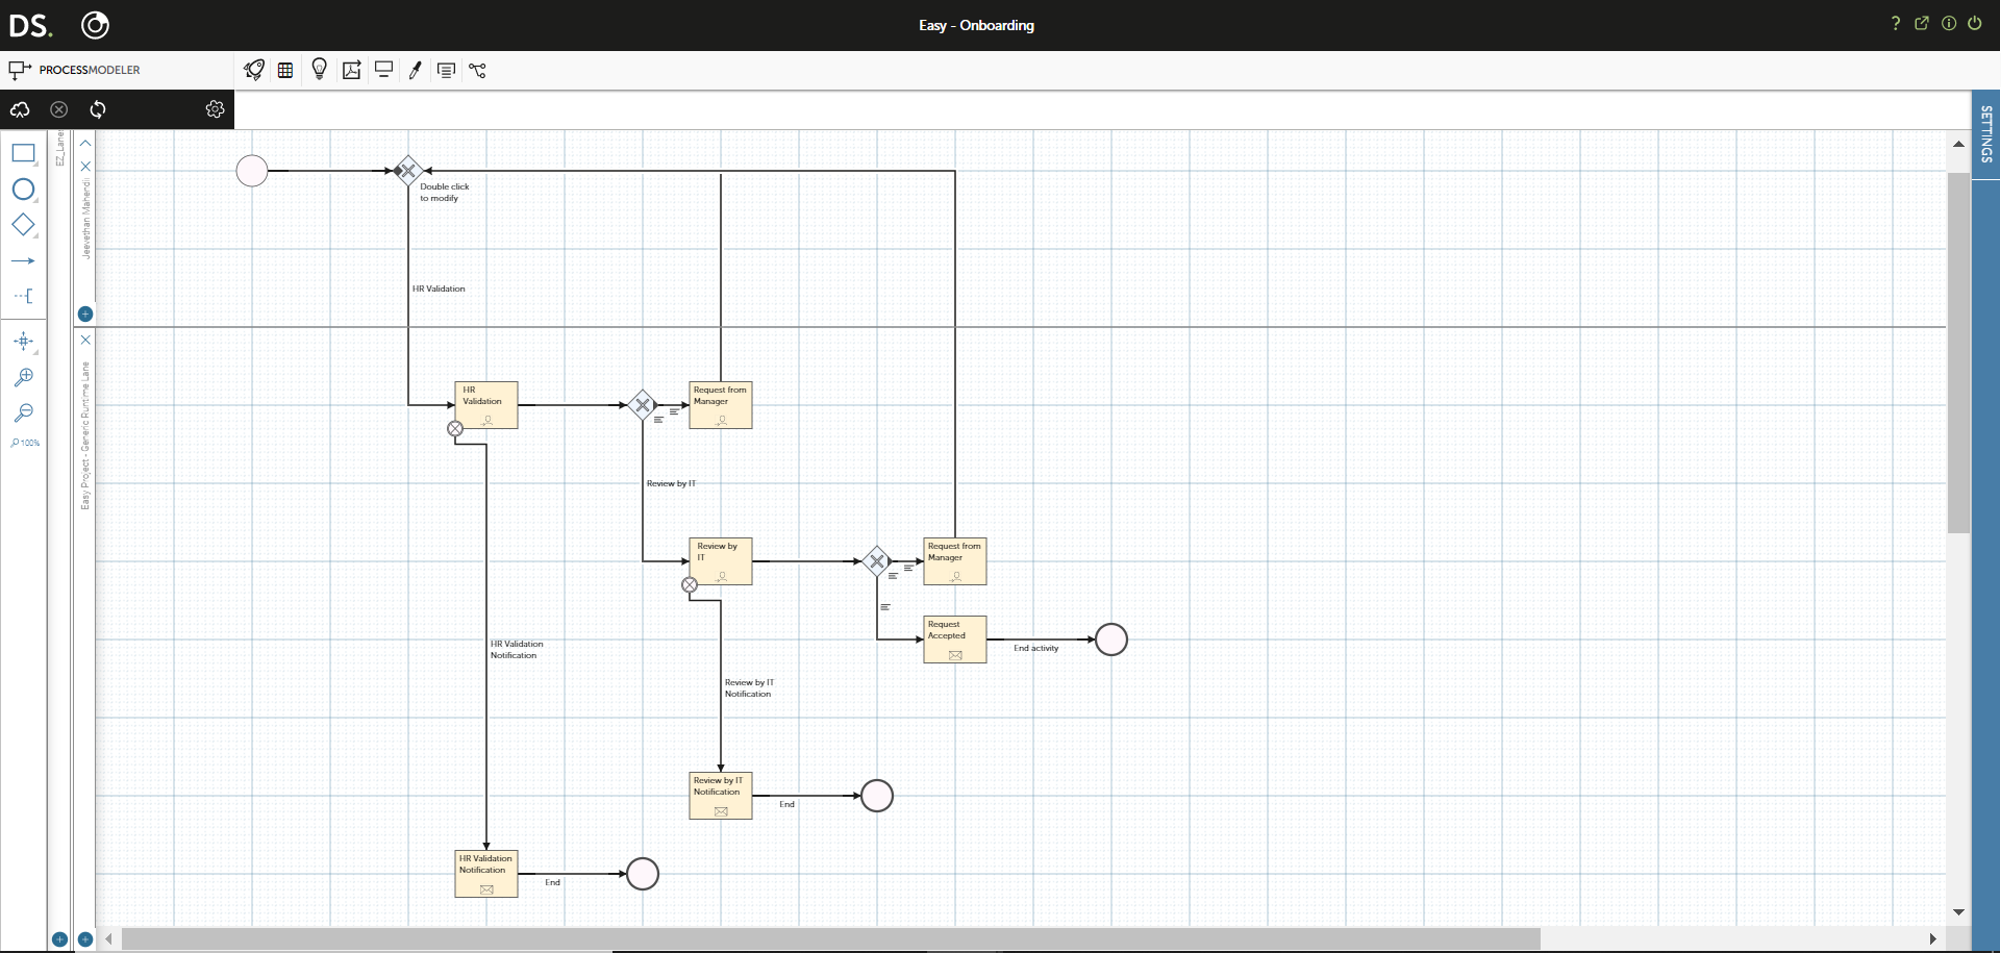2001x953 pixels.
Task: Select the rectangle task shape tool
Action: click(23, 153)
